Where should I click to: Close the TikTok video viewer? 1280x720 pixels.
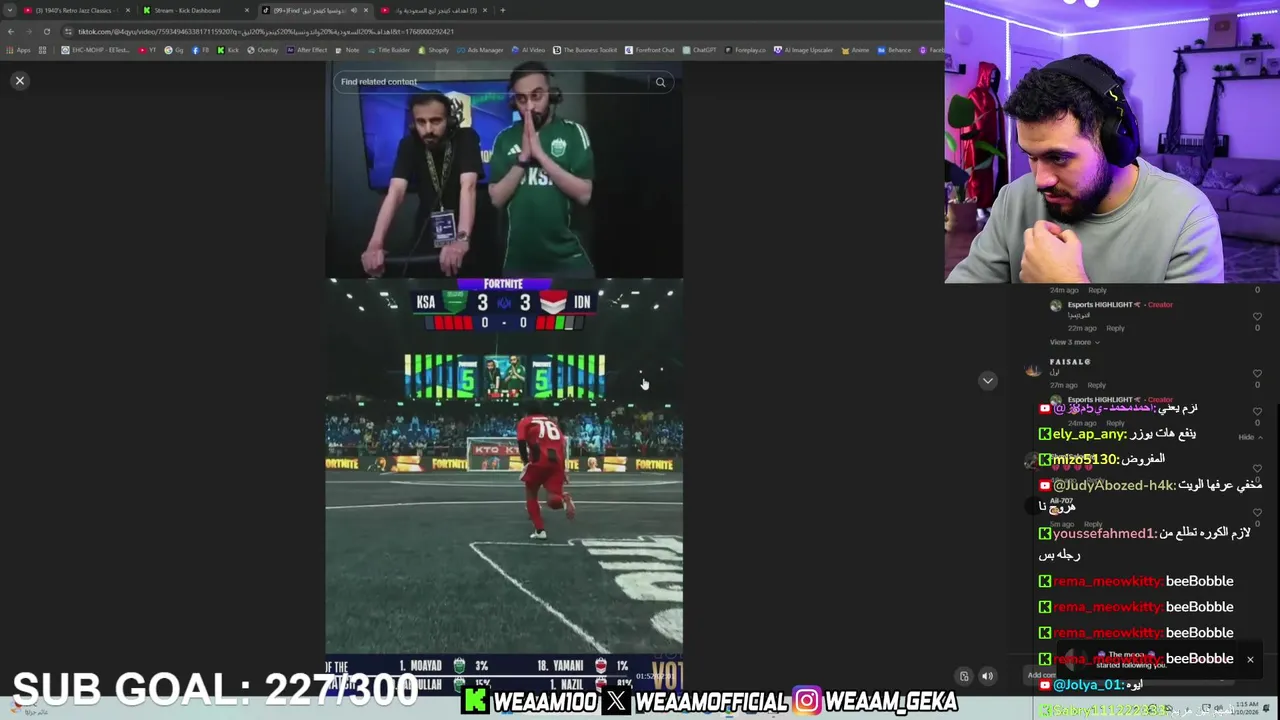click(x=19, y=80)
